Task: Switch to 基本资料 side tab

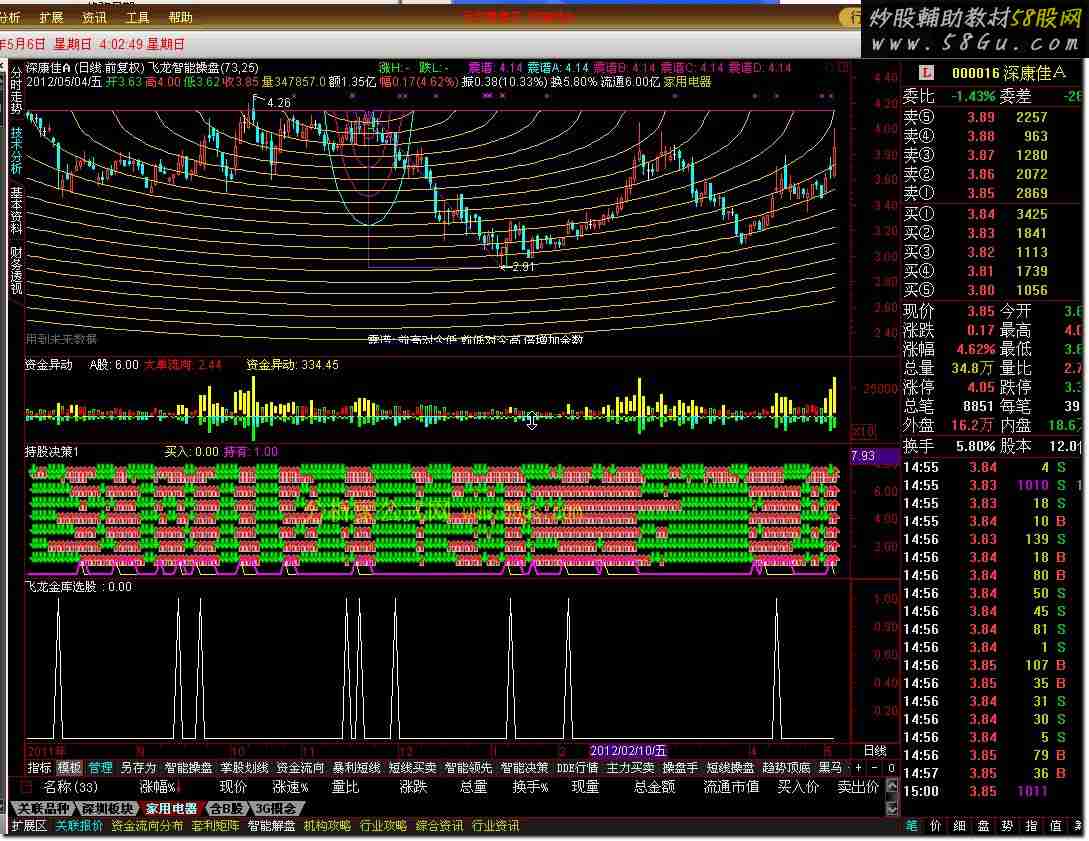Action: [x=16, y=208]
